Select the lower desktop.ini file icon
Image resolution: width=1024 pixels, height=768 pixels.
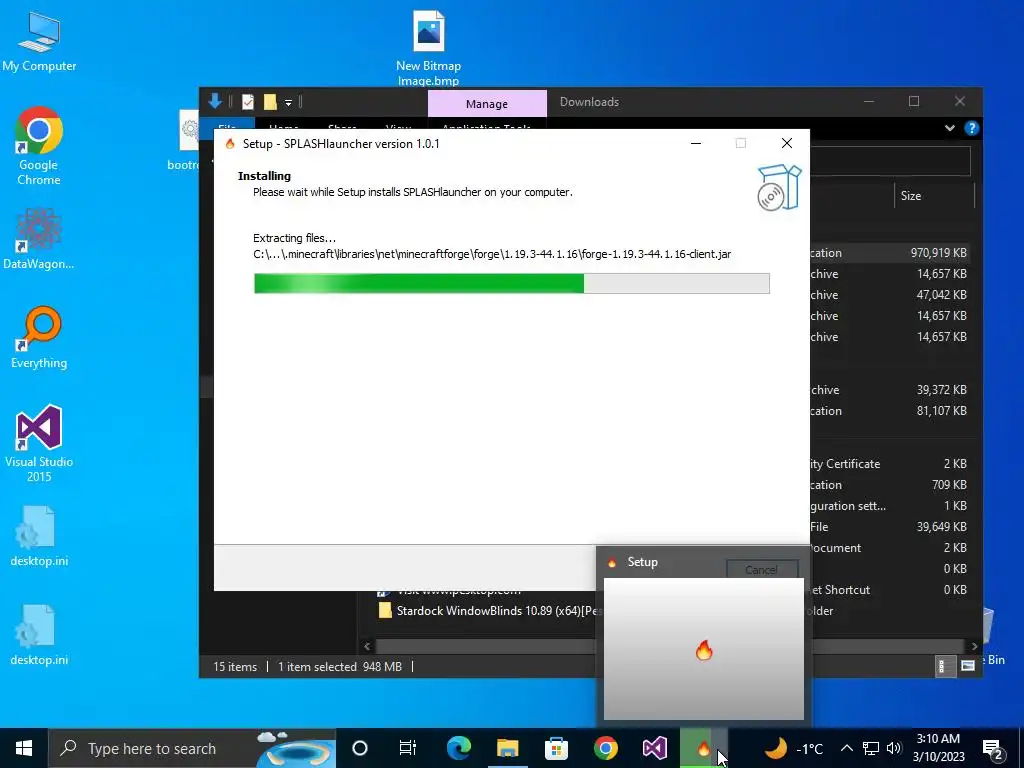coord(39,635)
